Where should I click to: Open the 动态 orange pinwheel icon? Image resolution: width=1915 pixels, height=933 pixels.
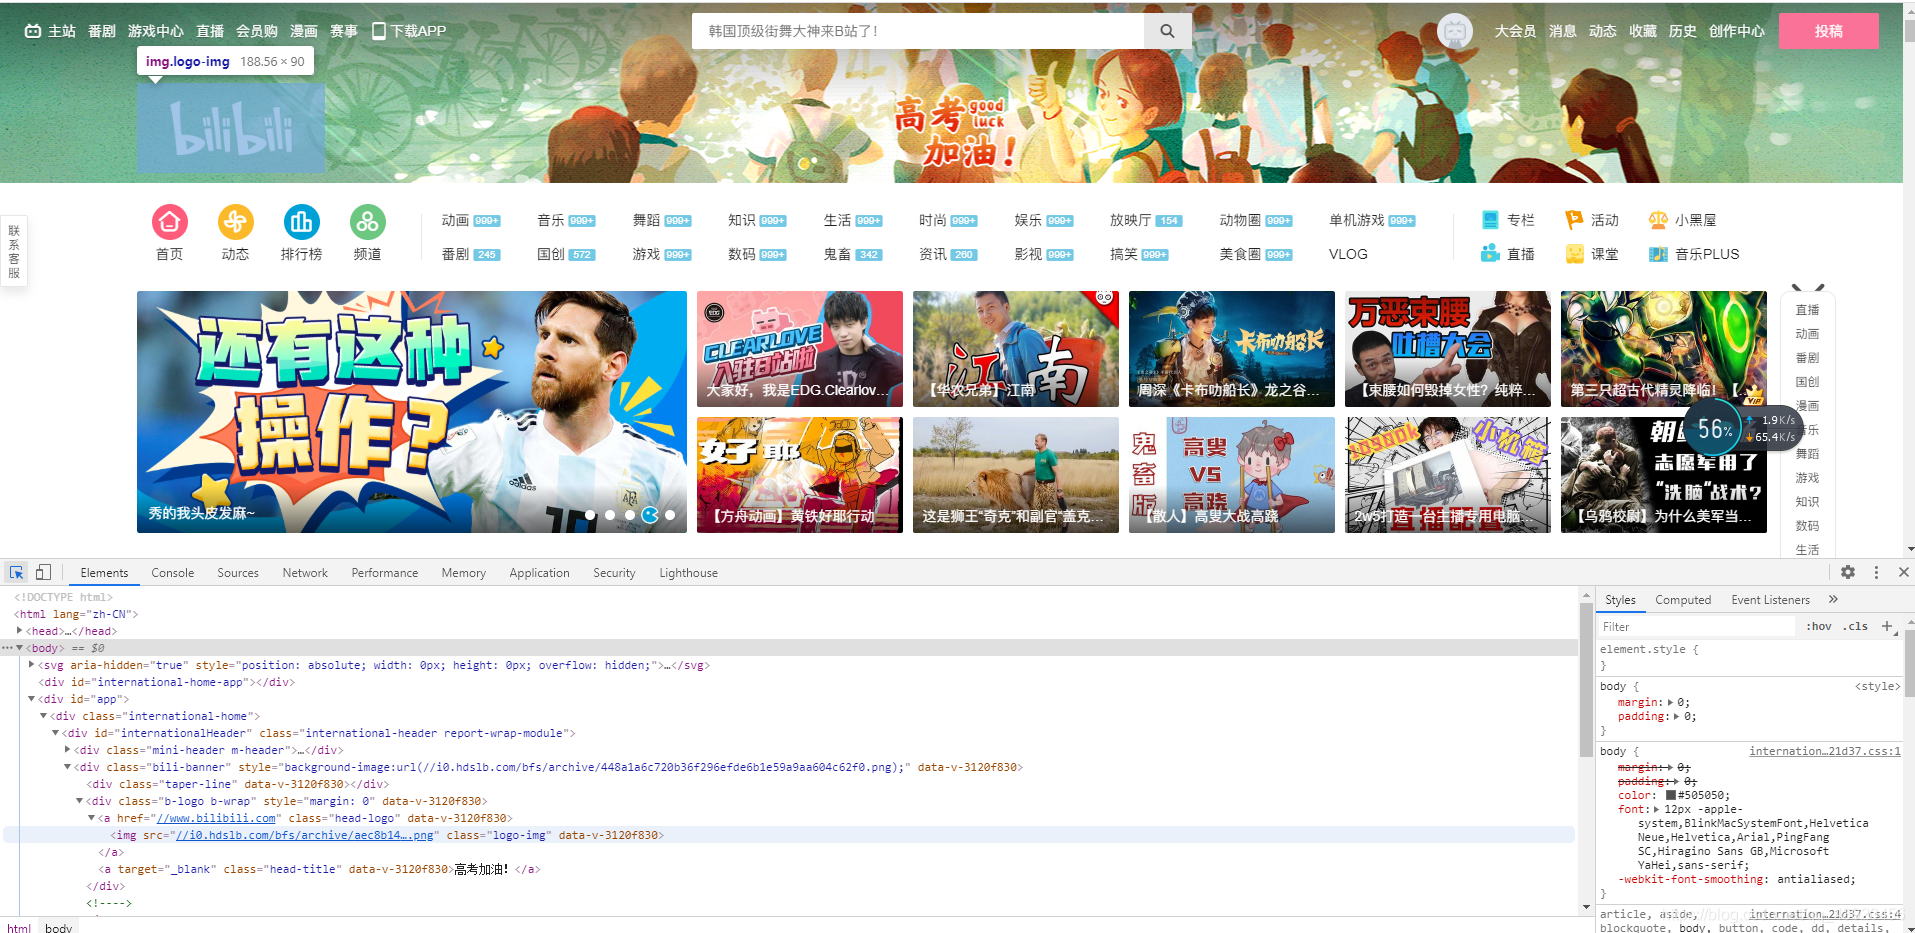click(x=236, y=222)
